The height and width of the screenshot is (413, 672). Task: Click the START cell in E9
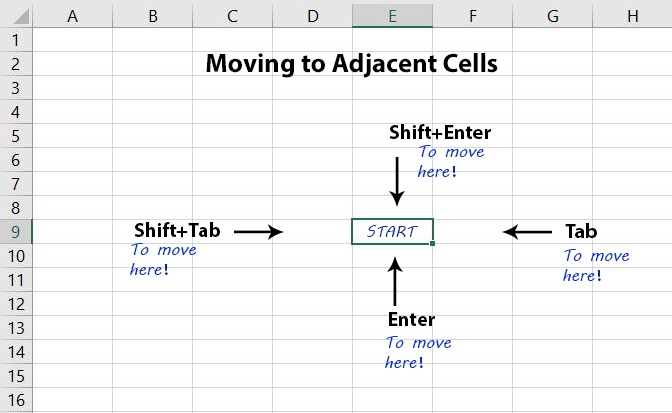(392, 232)
